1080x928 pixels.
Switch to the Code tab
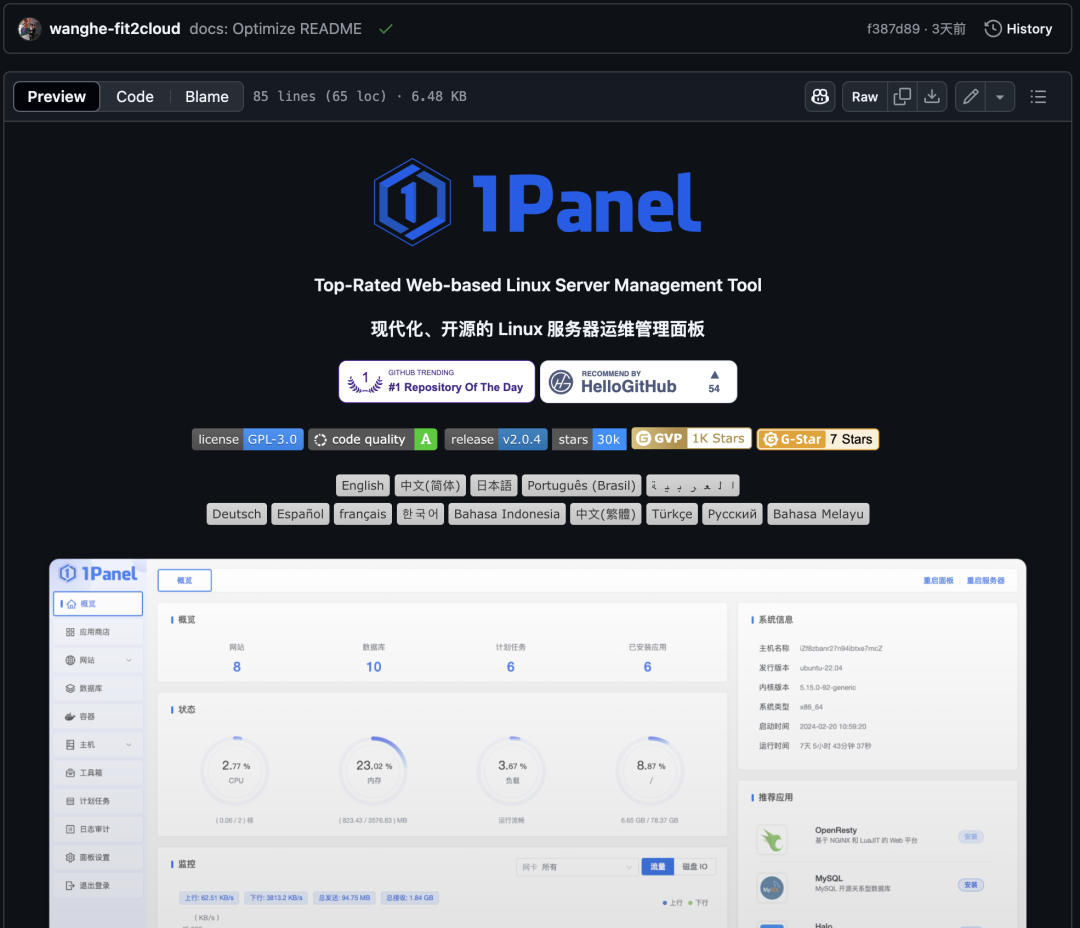point(135,97)
